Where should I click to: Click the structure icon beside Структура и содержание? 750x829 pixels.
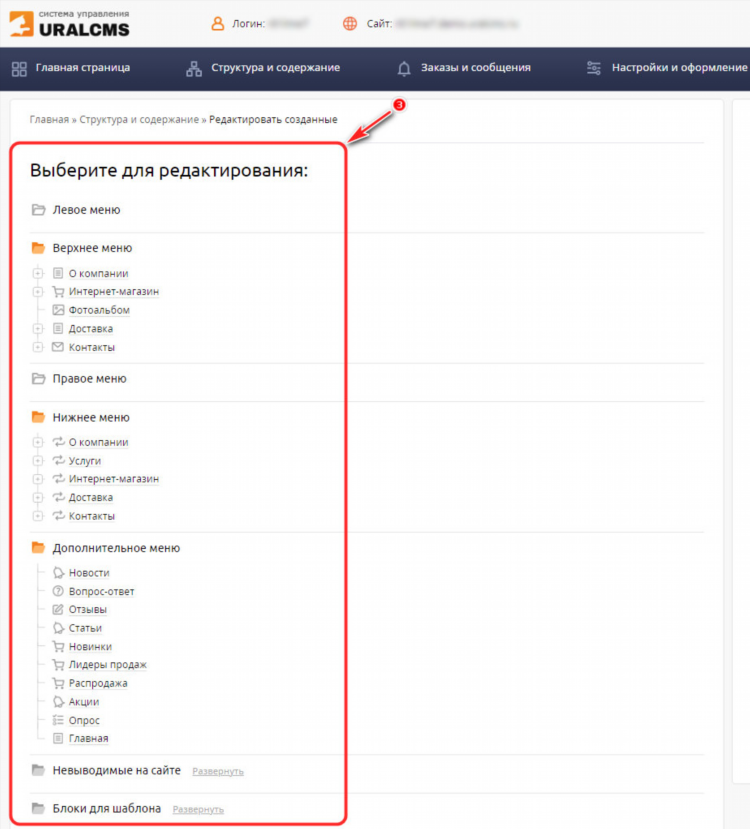click(194, 69)
